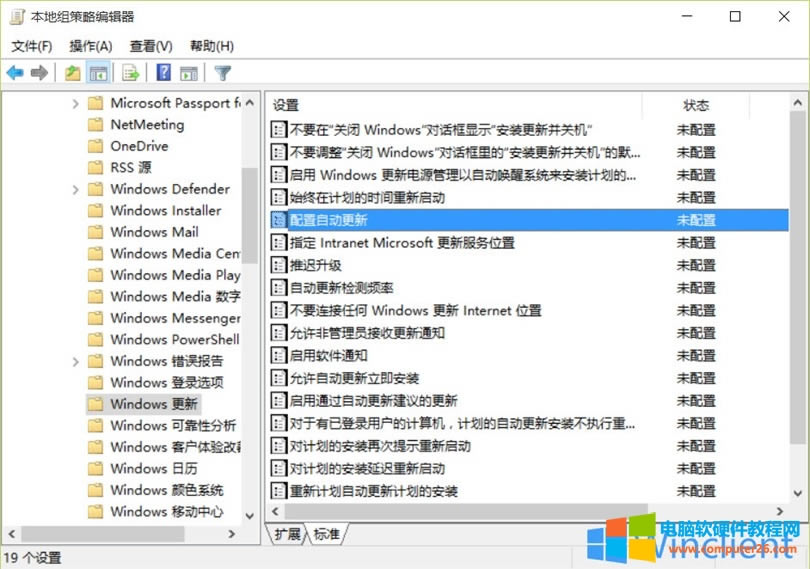Switch to the 扩展 tab
The width and height of the screenshot is (810, 569).
(x=288, y=534)
